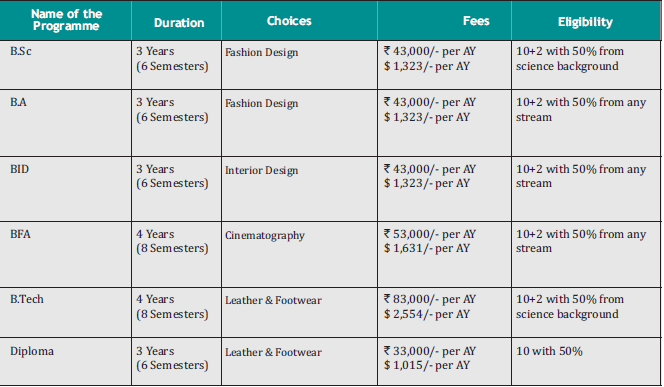Click the B.A programme name cell
The height and width of the screenshot is (387, 664).
(66, 123)
